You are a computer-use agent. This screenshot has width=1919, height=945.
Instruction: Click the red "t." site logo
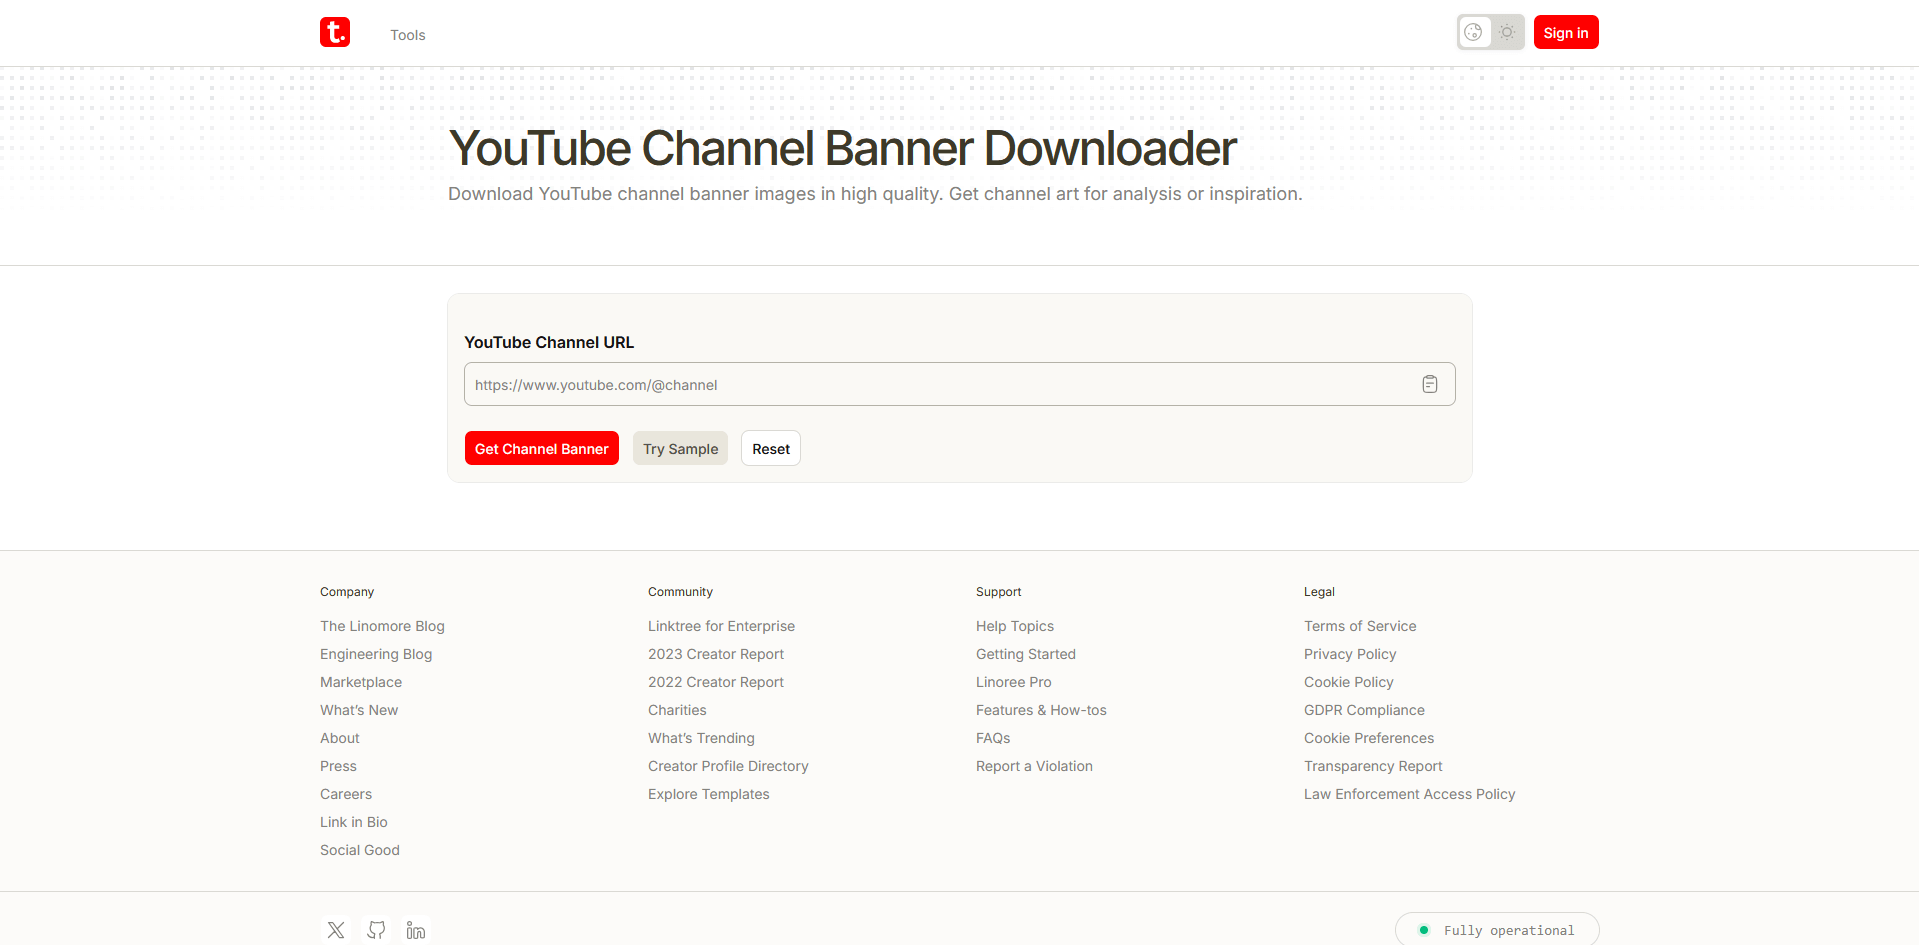pyautogui.click(x=335, y=32)
